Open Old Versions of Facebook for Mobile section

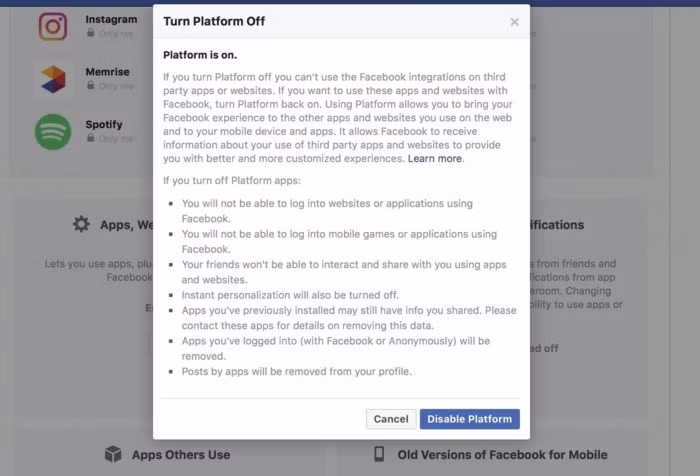[501, 455]
